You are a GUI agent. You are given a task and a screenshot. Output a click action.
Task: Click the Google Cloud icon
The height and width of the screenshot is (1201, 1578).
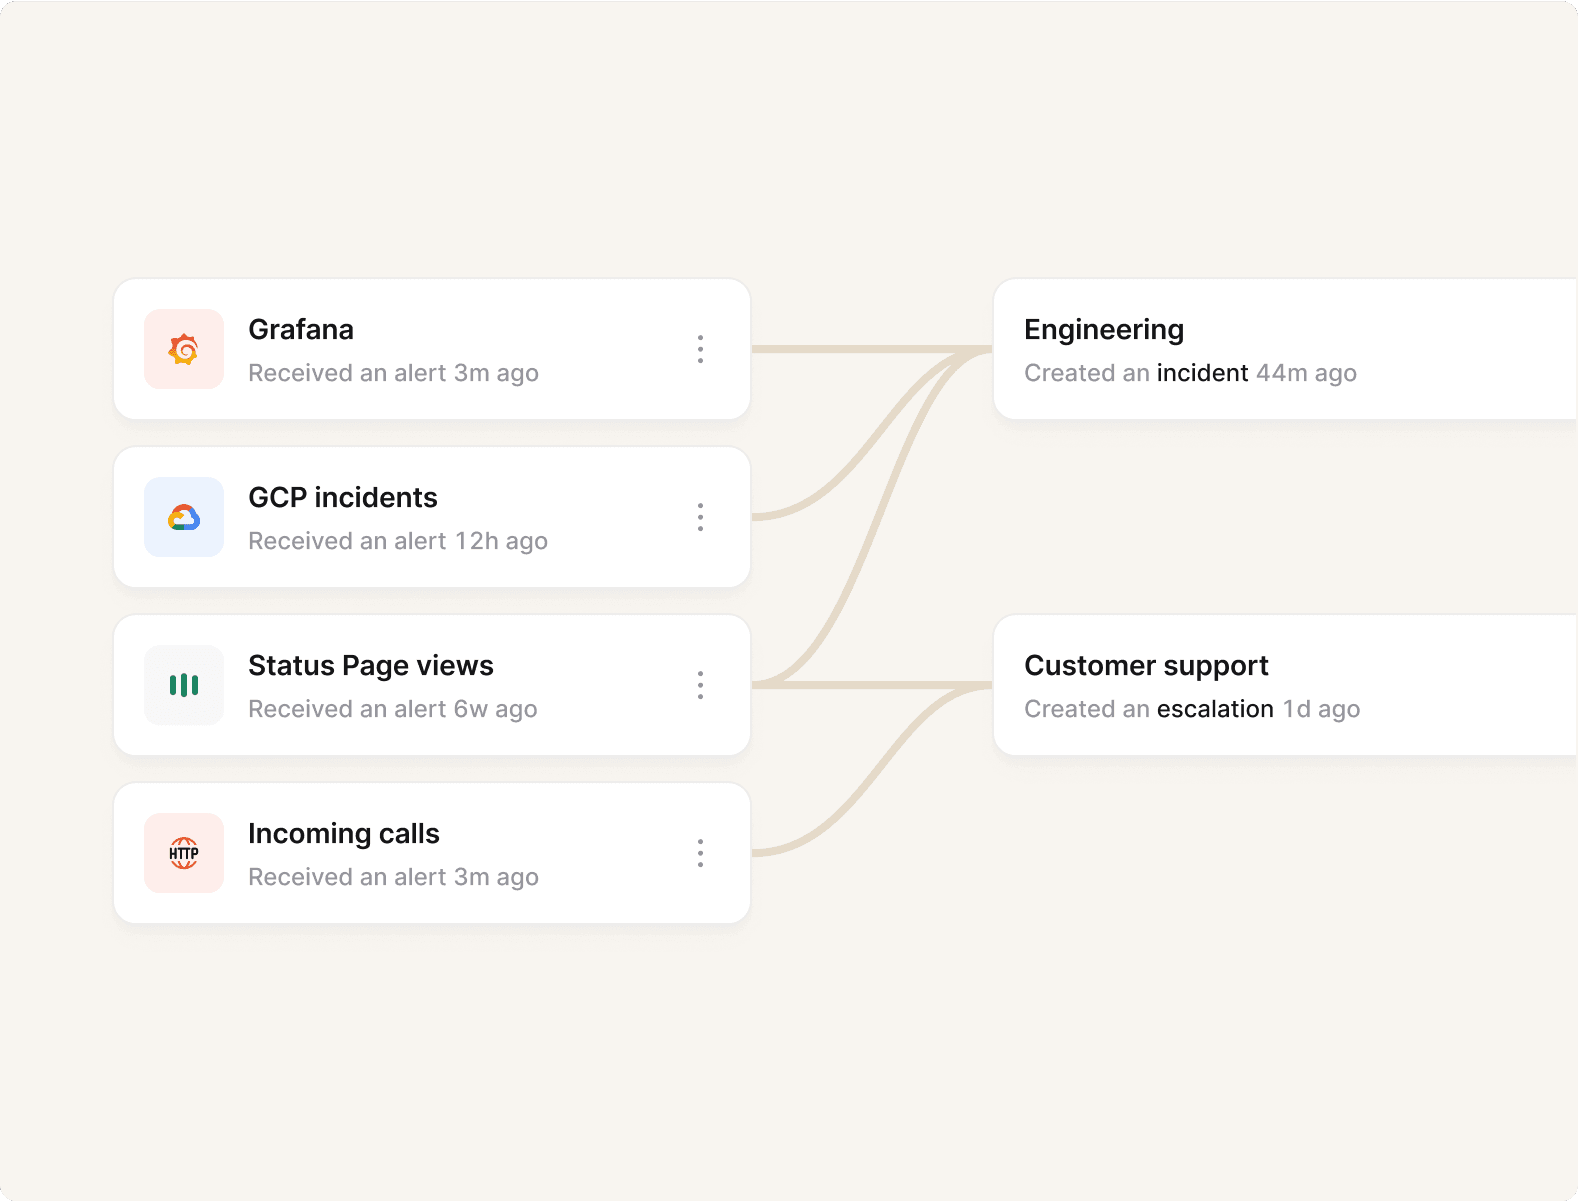pyautogui.click(x=184, y=517)
